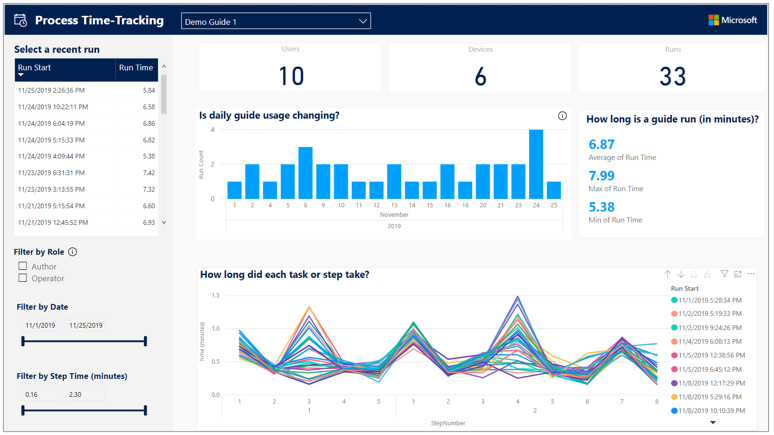Click the go to next level icon
This screenshot has width=774, height=435.
click(x=694, y=274)
